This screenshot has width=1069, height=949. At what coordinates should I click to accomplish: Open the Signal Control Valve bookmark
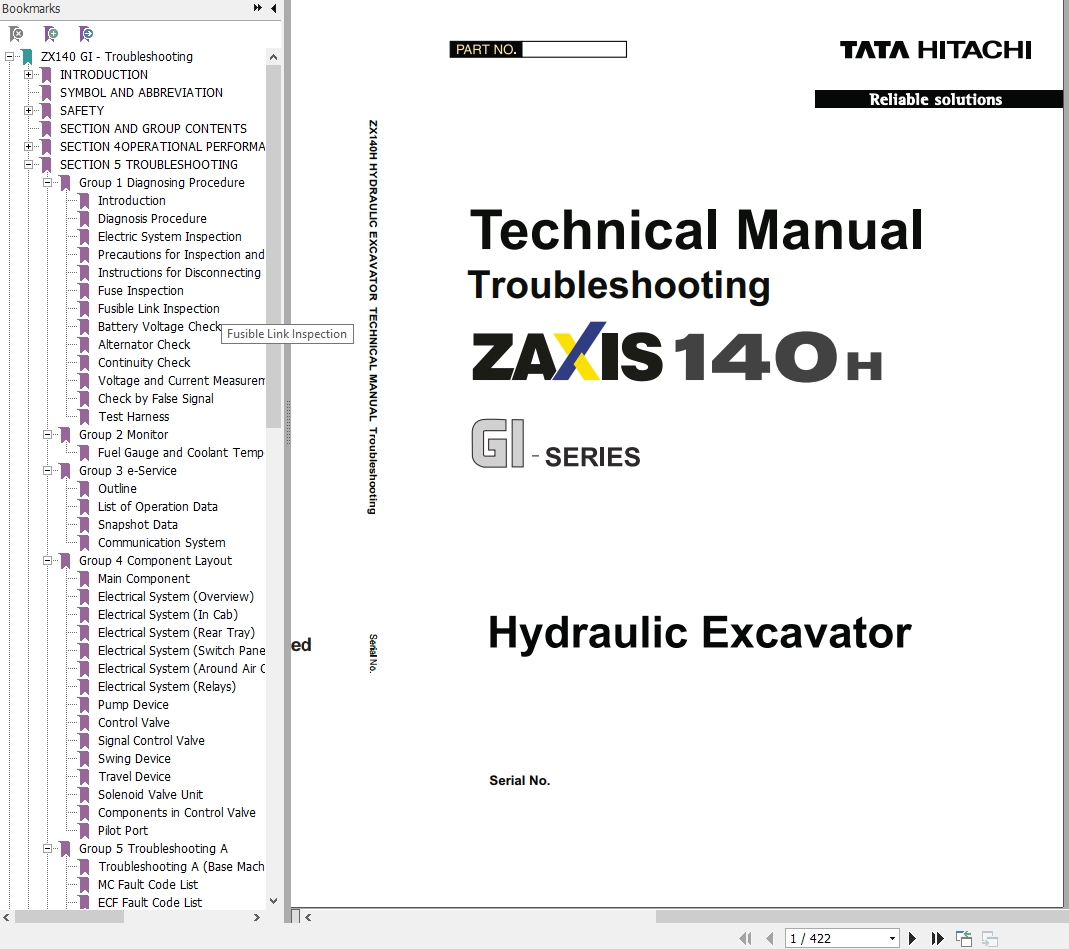(x=151, y=740)
